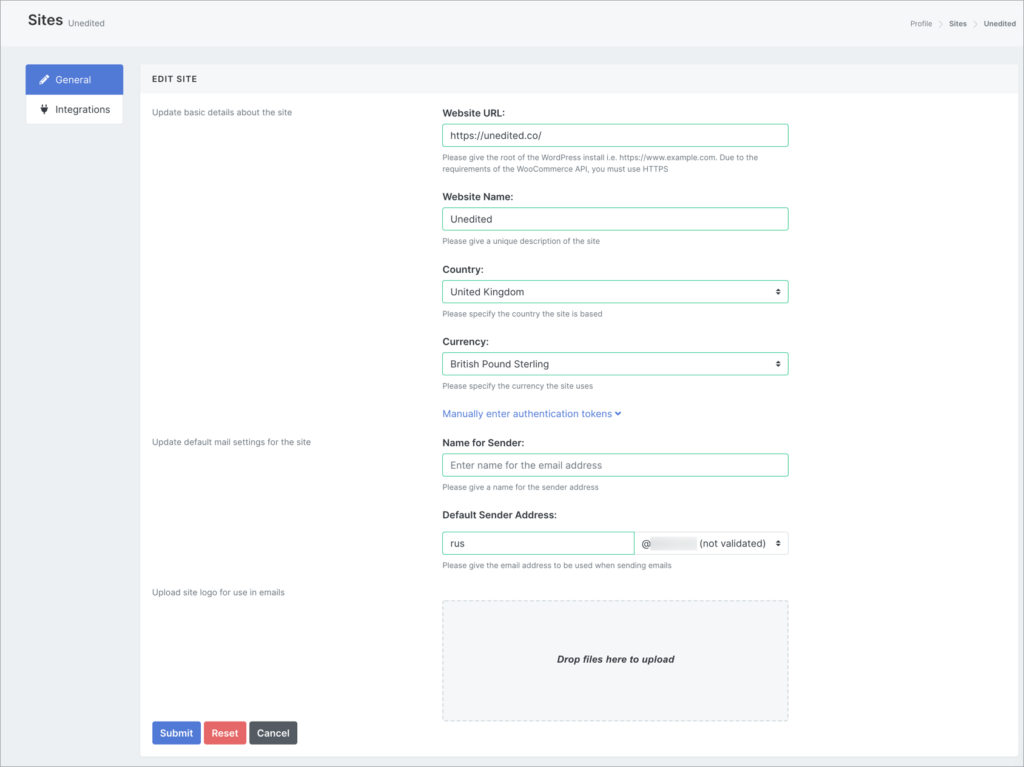Open the Country dropdown
This screenshot has height=767, width=1024.
coord(614,292)
